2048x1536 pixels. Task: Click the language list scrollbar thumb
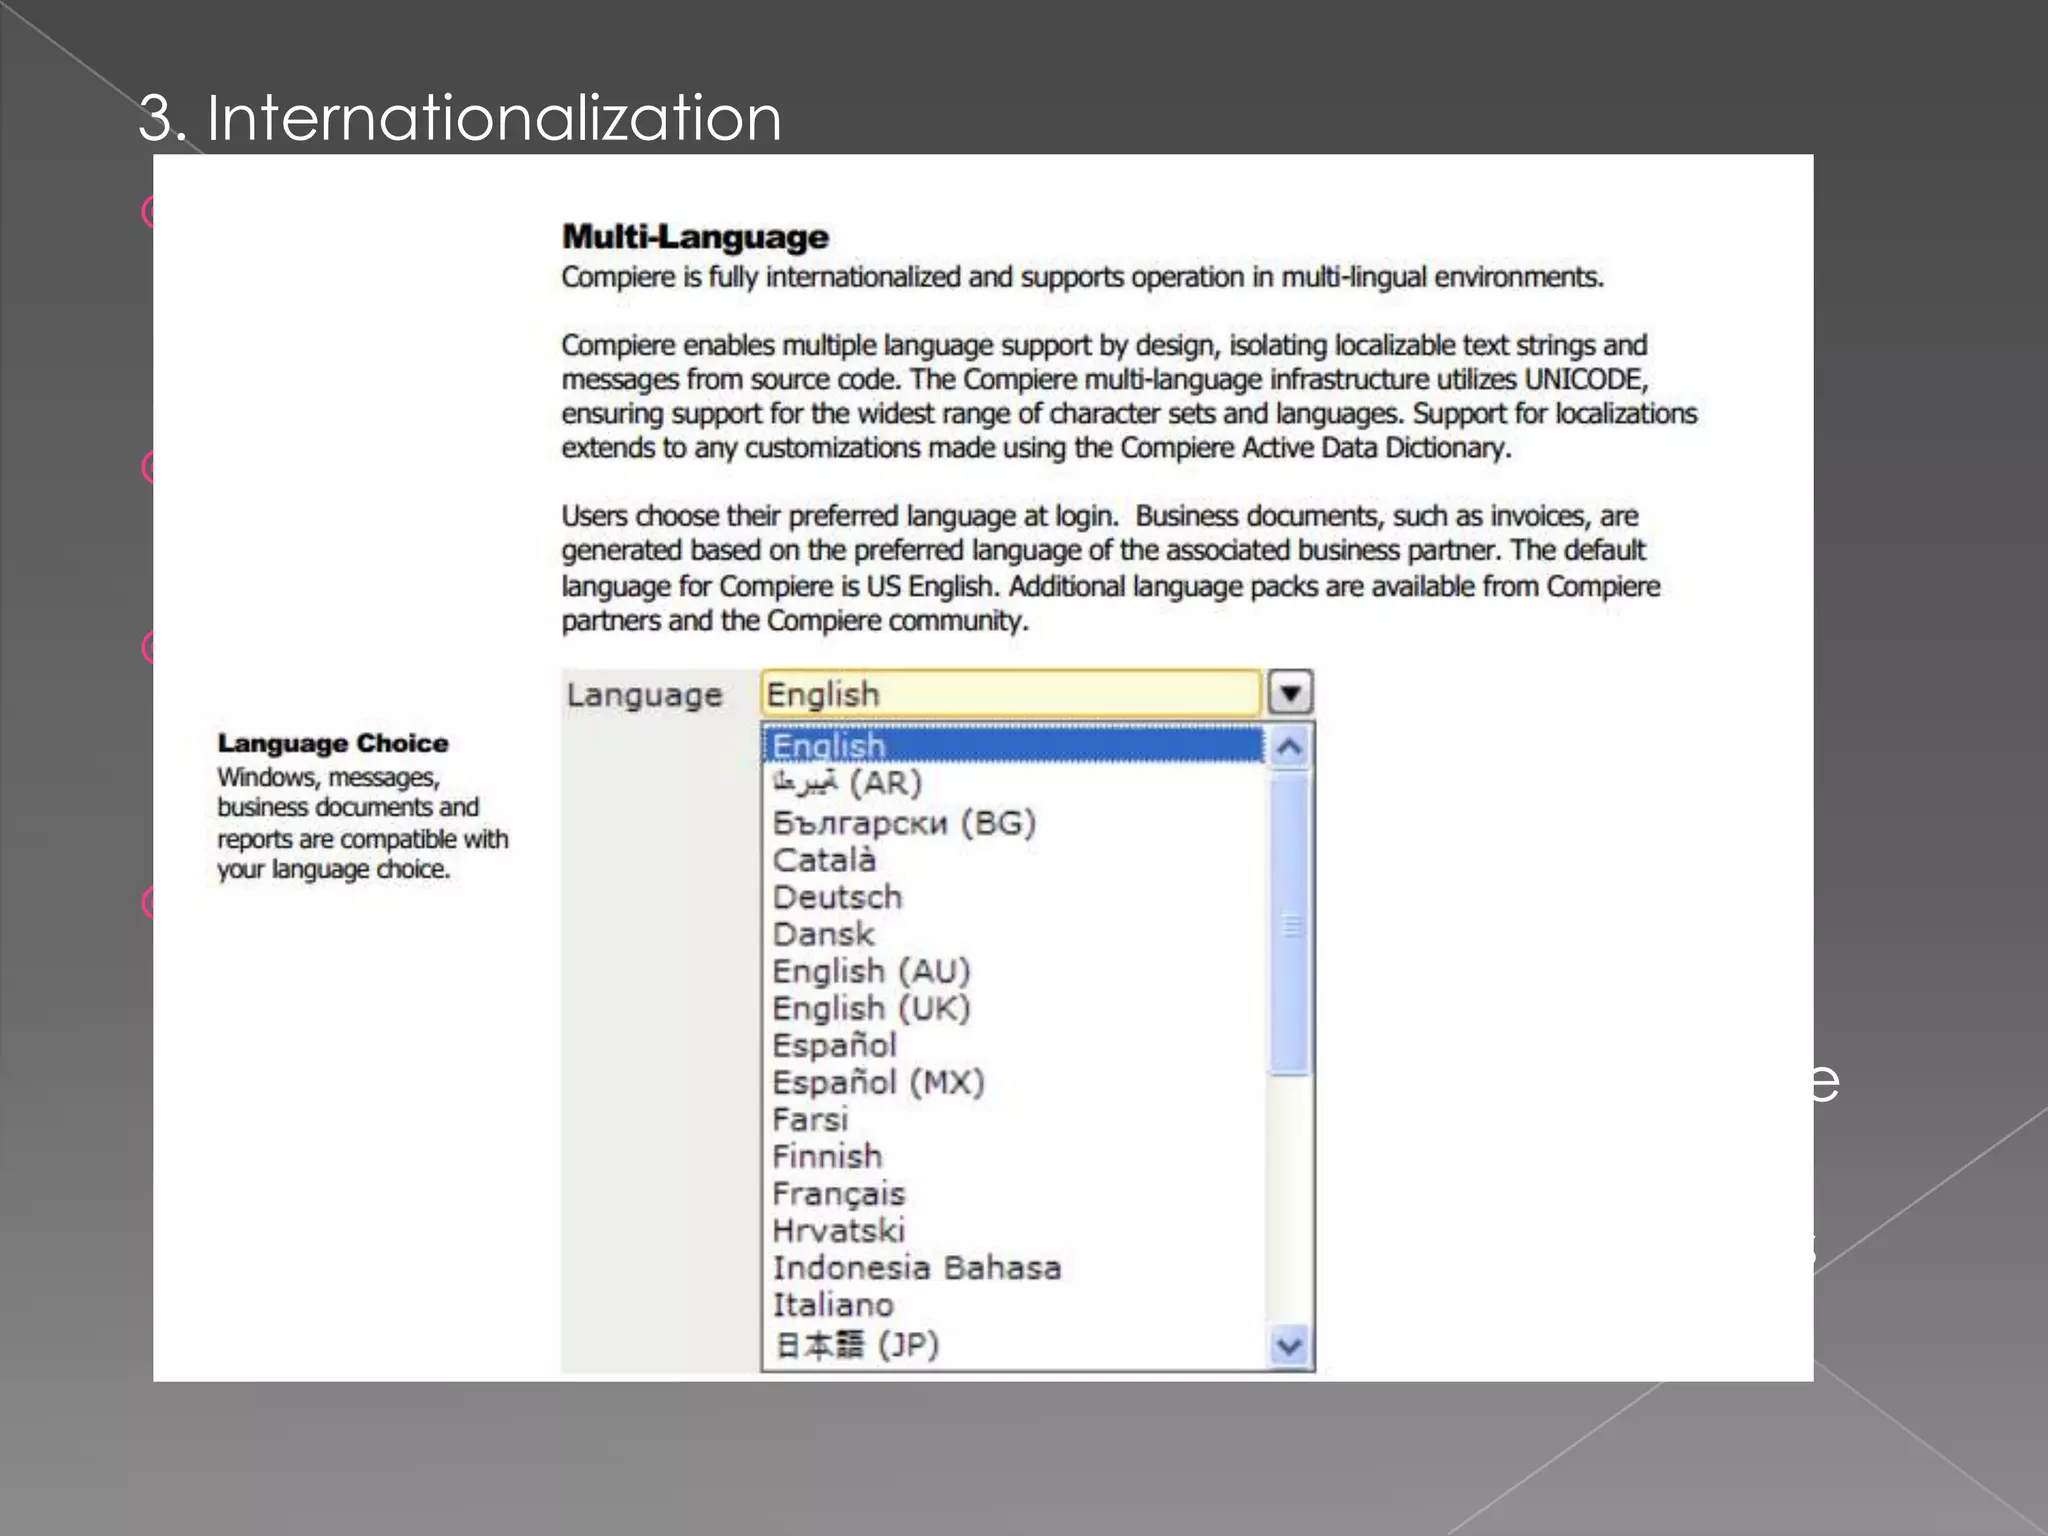[x=1290, y=925]
